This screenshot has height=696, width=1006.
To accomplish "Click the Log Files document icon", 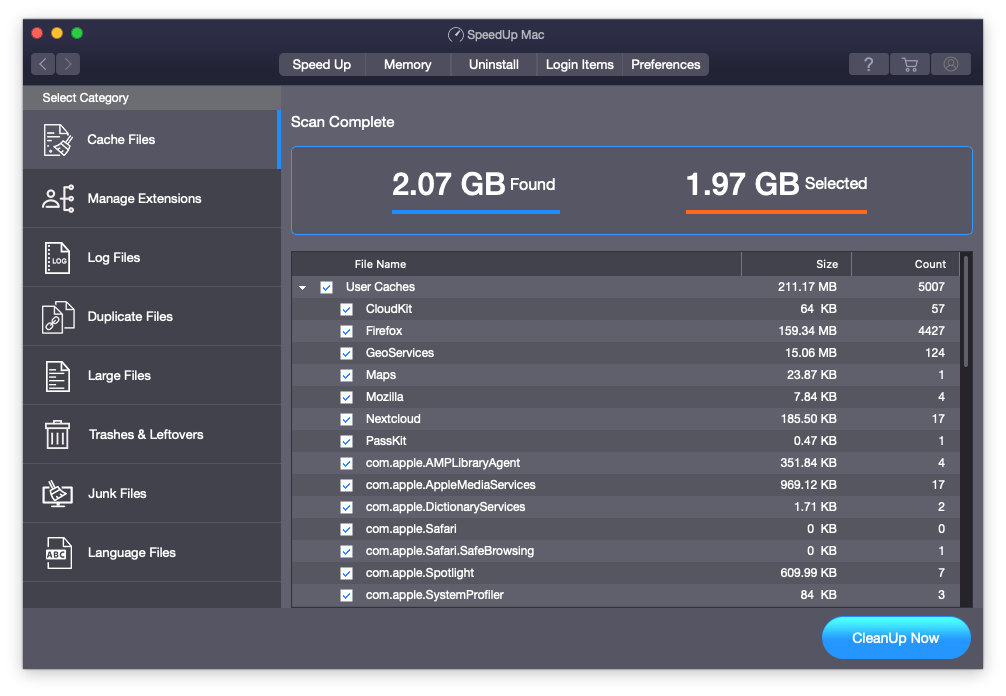I will tap(58, 258).
